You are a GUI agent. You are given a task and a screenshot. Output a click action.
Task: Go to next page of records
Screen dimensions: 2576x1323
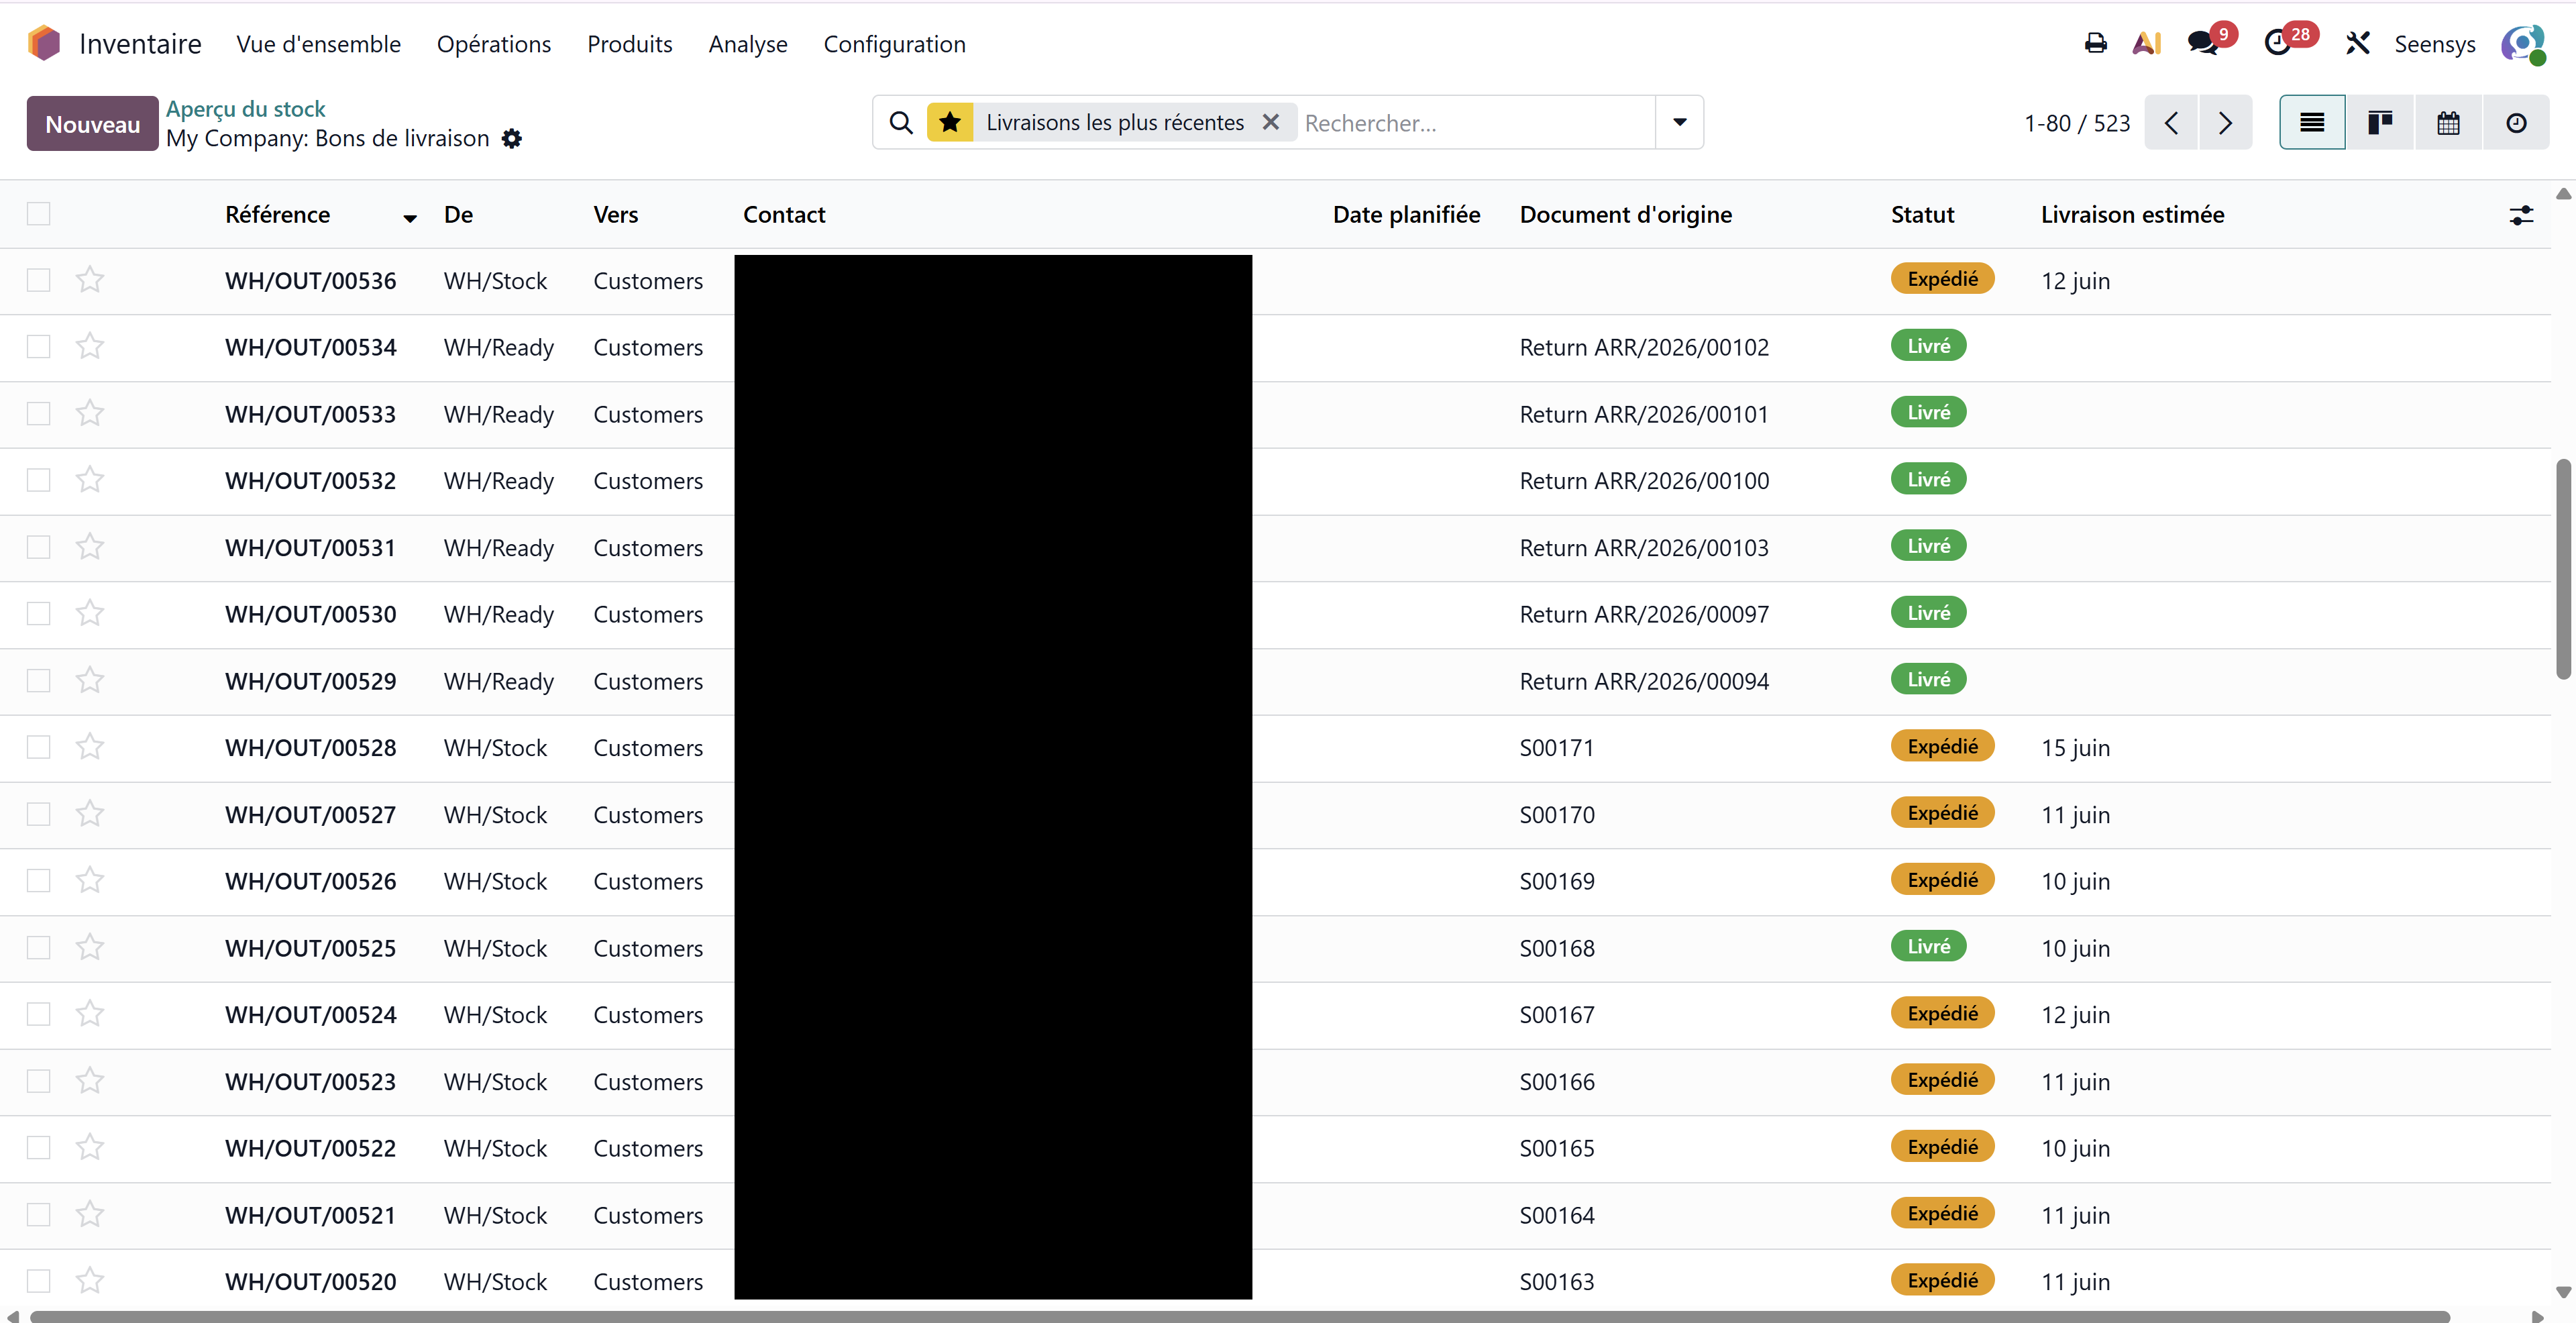coord(2225,122)
